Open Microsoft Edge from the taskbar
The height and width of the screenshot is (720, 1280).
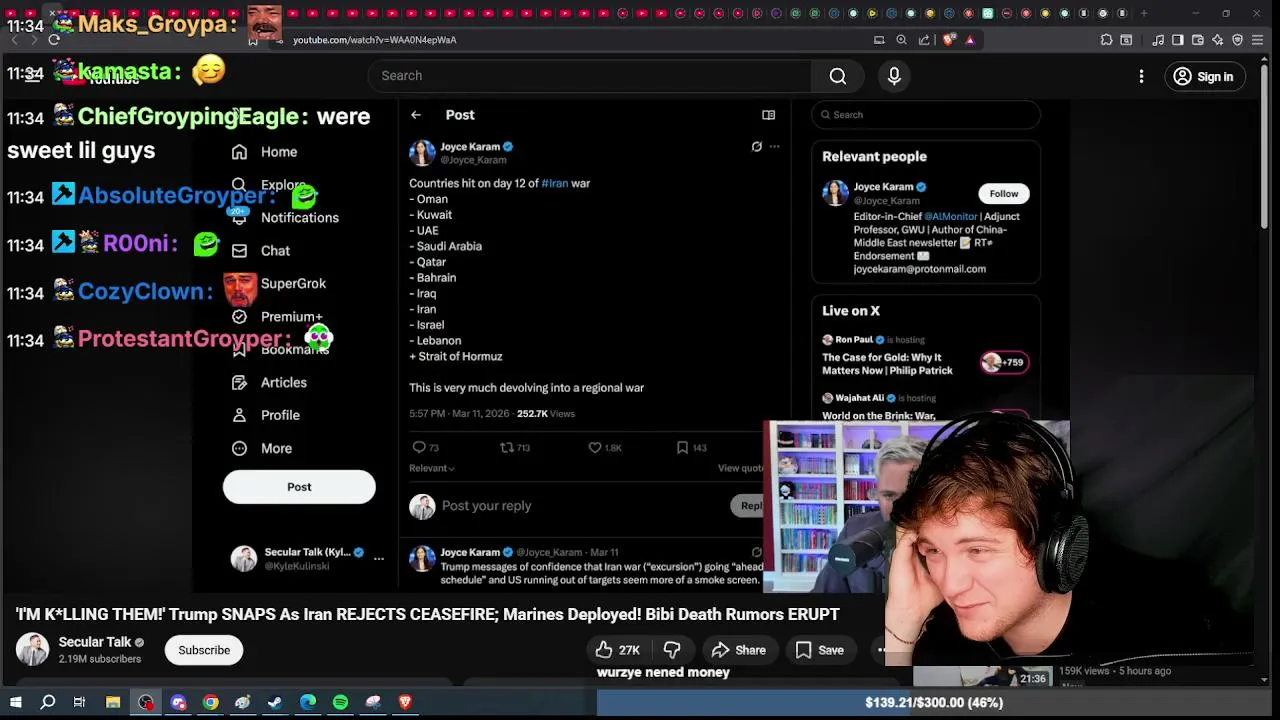(x=308, y=702)
